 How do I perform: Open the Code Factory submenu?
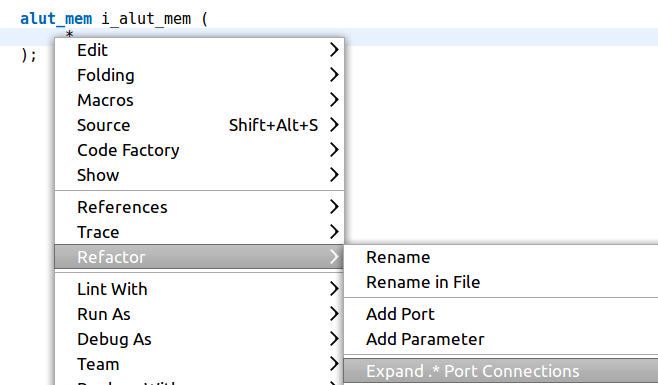point(199,150)
